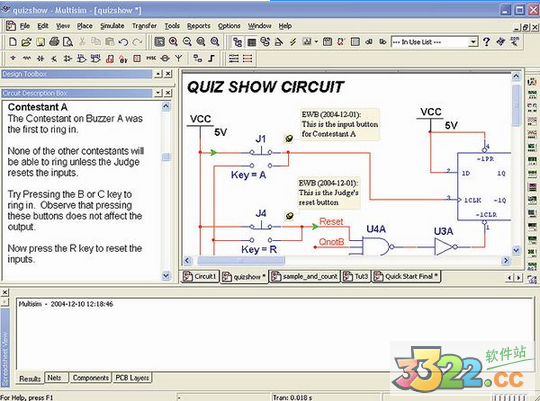Run Electrical Rules Check

pyautogui.click(x=341, y=42)
